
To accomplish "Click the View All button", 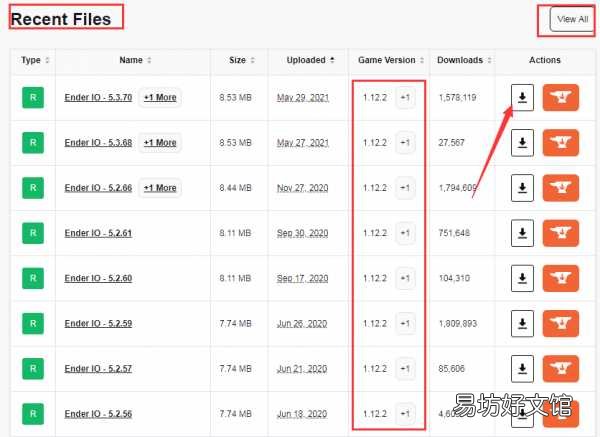I will coord(572,20).
